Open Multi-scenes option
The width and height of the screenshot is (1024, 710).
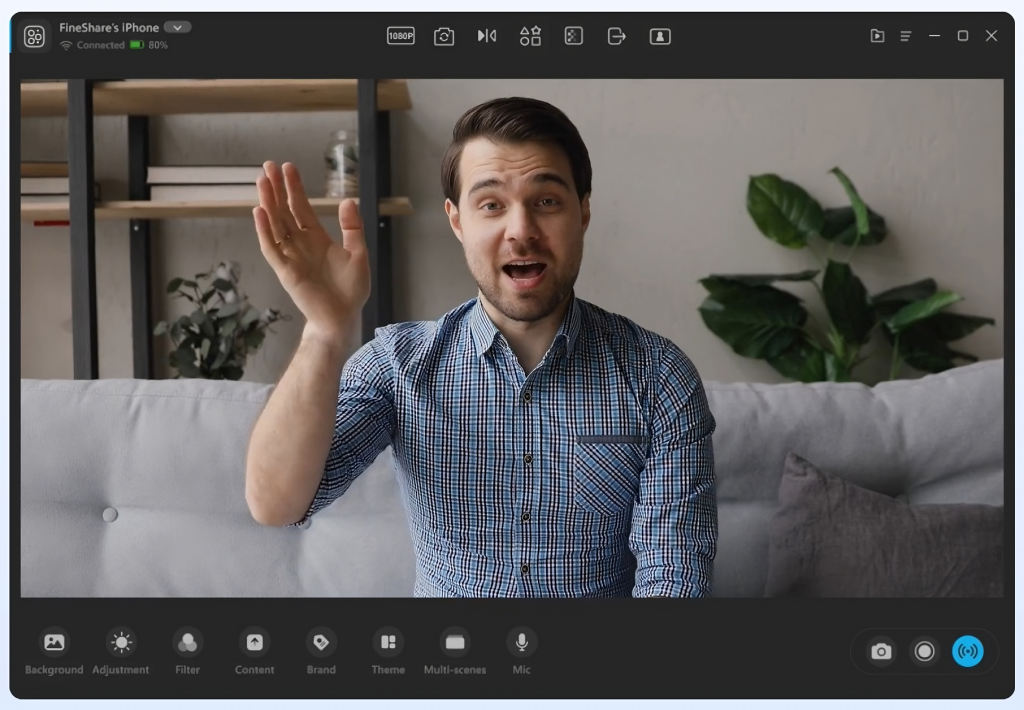pyautogui.click(x=455, y=651)
